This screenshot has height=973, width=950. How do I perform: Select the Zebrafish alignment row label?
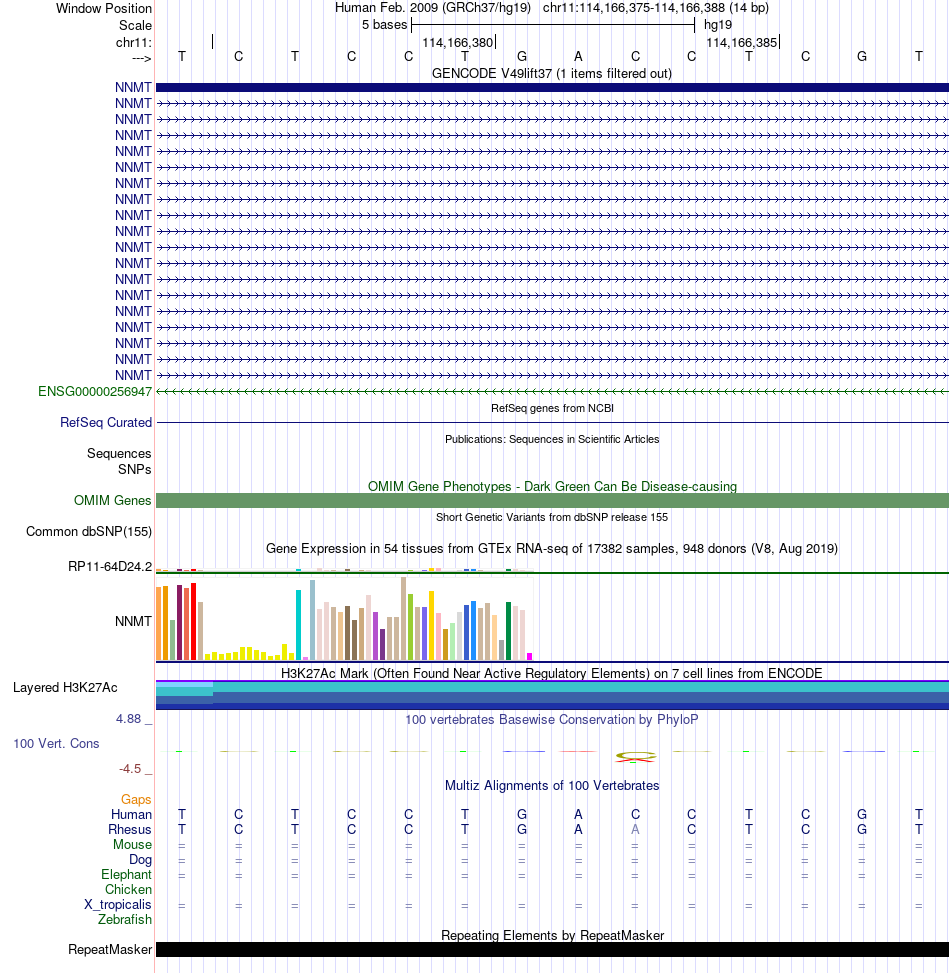coord(125,920)
